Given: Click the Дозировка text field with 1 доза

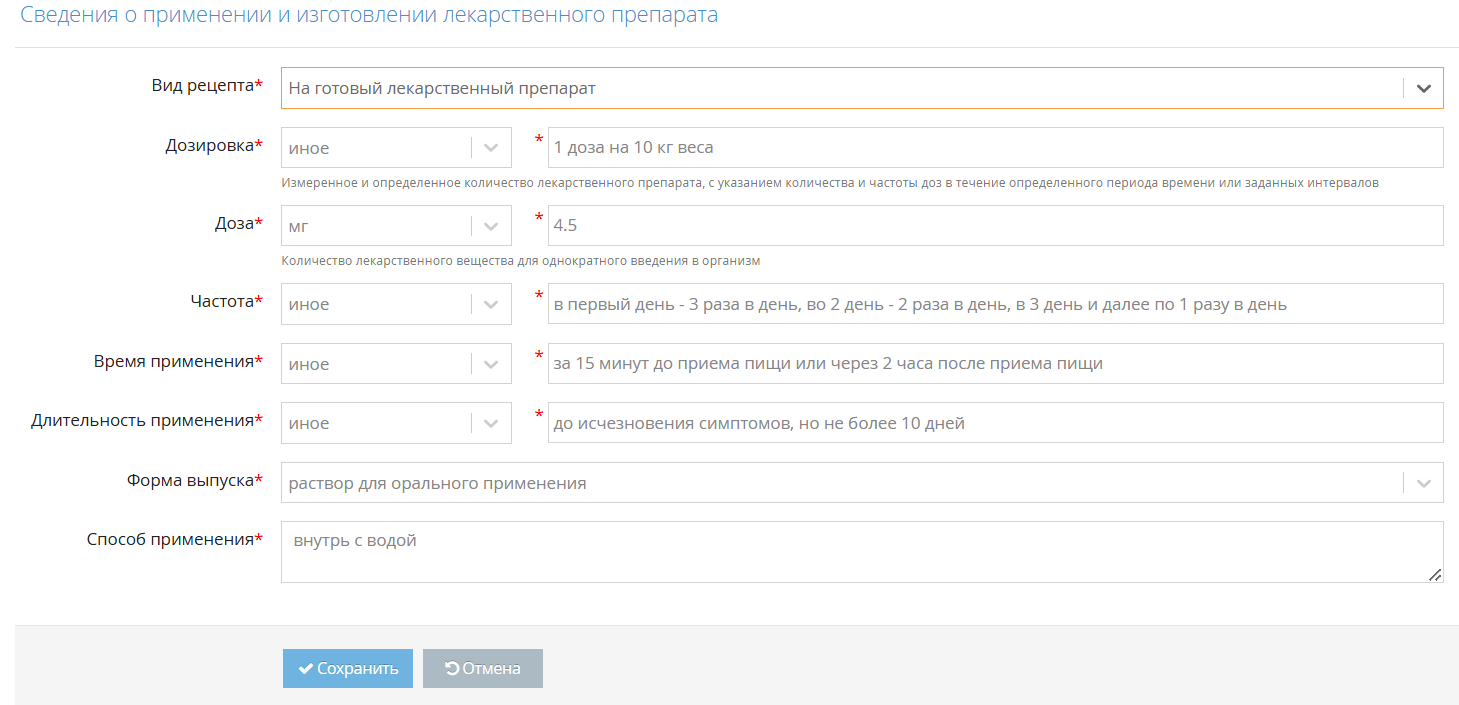Looking at the screenshot, I should point(994,147).
